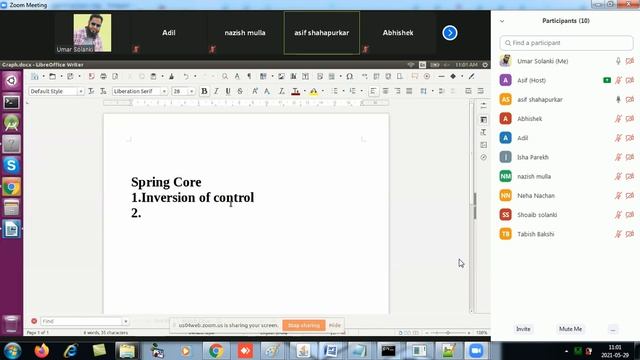Open Sidebar Navigator compass icon
Viewport: 640px width, 360px height.
pos(484,157)
